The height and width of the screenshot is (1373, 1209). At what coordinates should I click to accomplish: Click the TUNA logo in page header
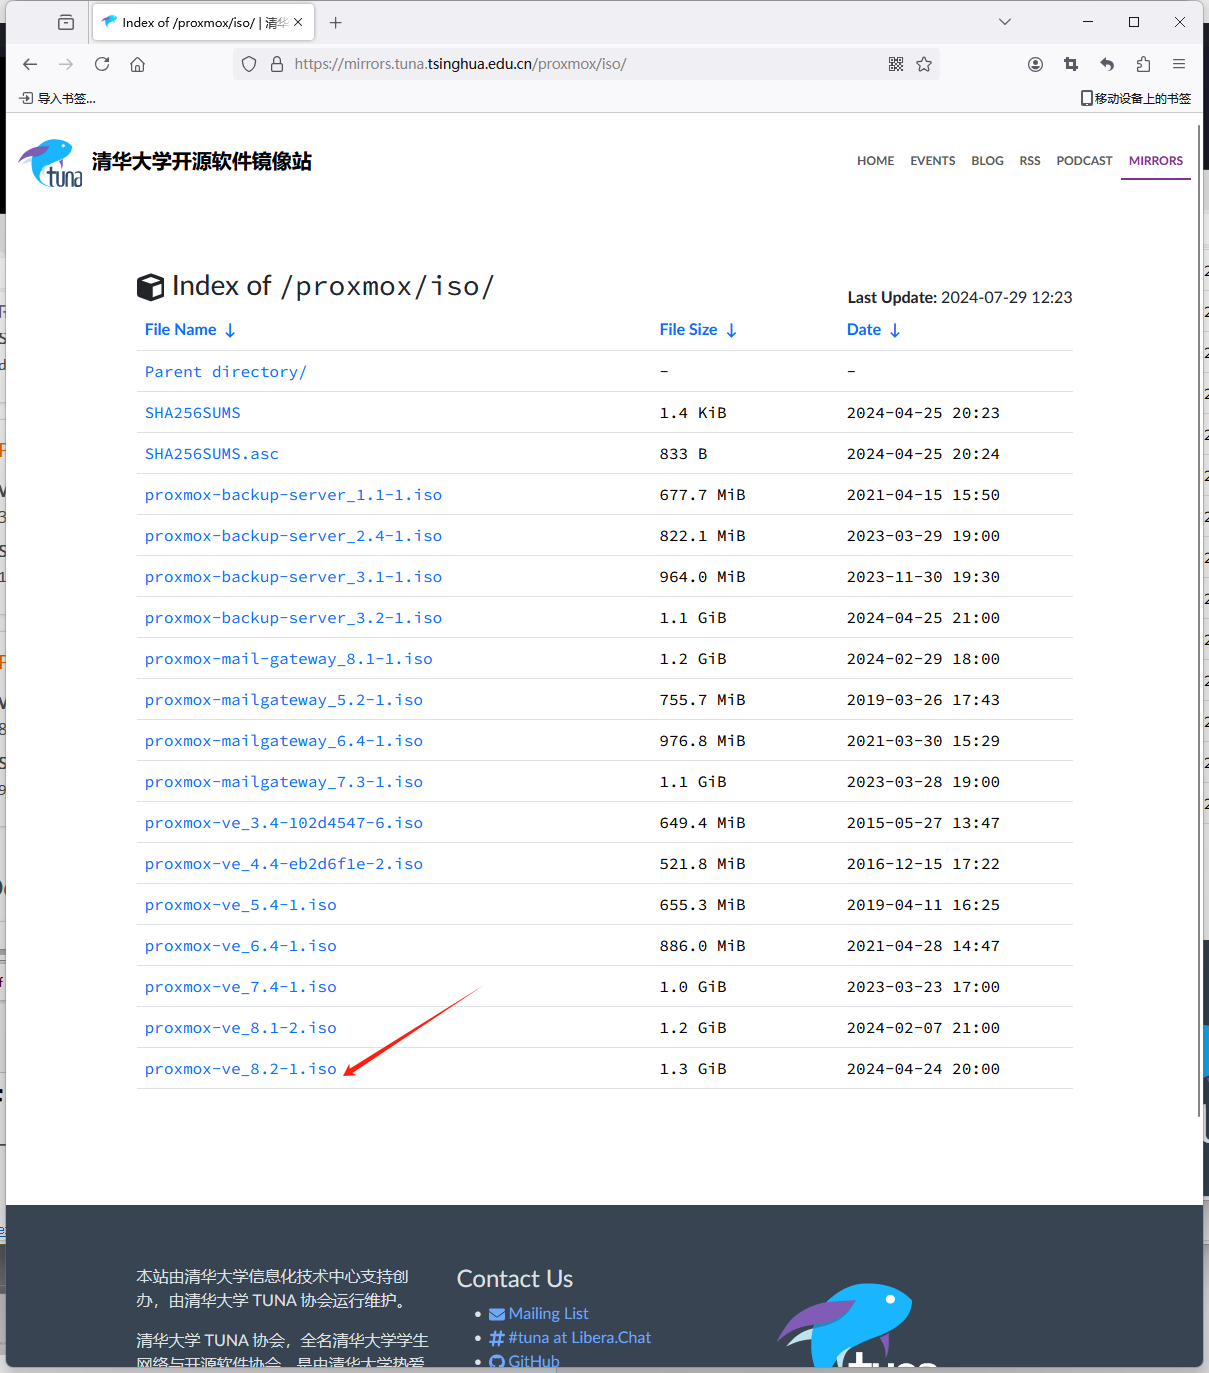[x=50, y=163]
